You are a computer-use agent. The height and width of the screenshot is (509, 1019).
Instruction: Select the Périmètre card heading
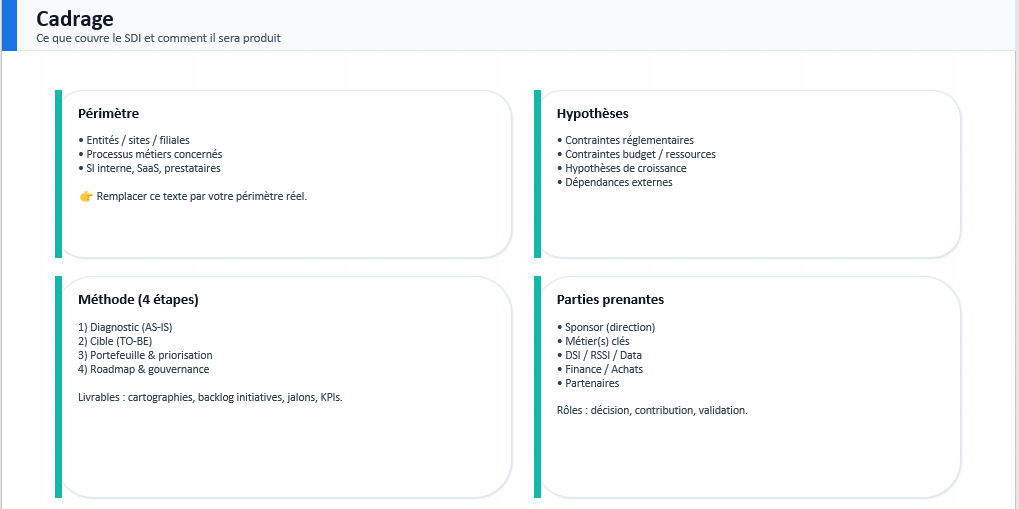point(108,114)
